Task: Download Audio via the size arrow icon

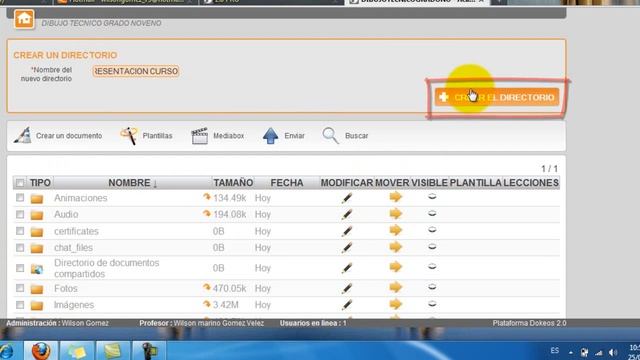Action: (x=207, y=213)
